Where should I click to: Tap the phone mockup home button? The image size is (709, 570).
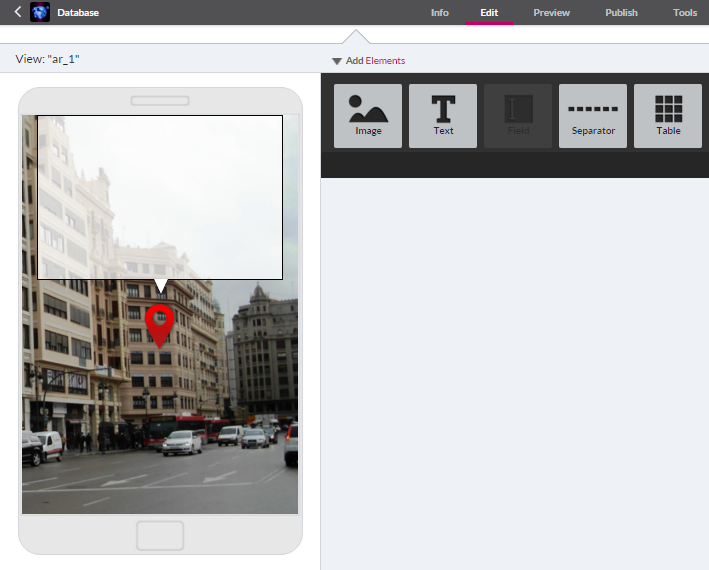click(160, 536)
